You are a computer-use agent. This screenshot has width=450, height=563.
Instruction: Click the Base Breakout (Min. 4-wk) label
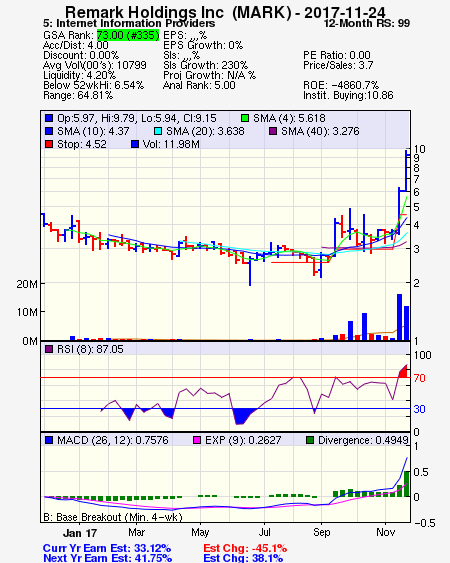[113, 517]
